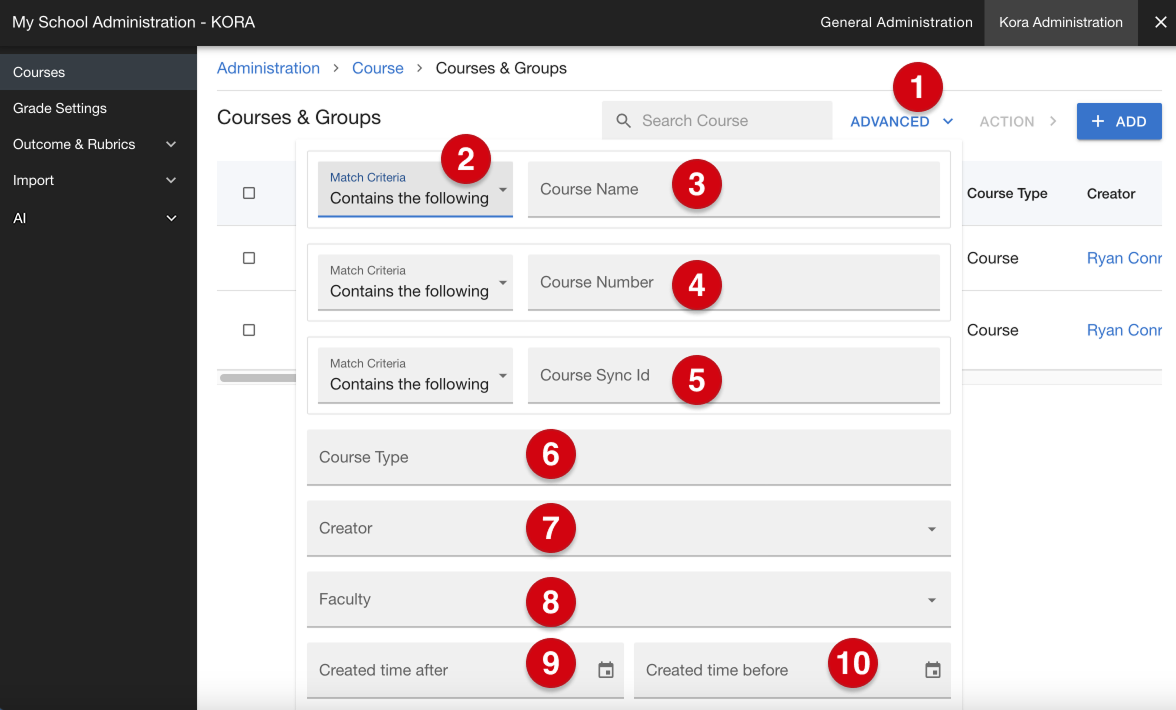This screenshot has height=710, width=1176.
Task: Click into the Course Sync Id field
Action: [x=734, y=375]
